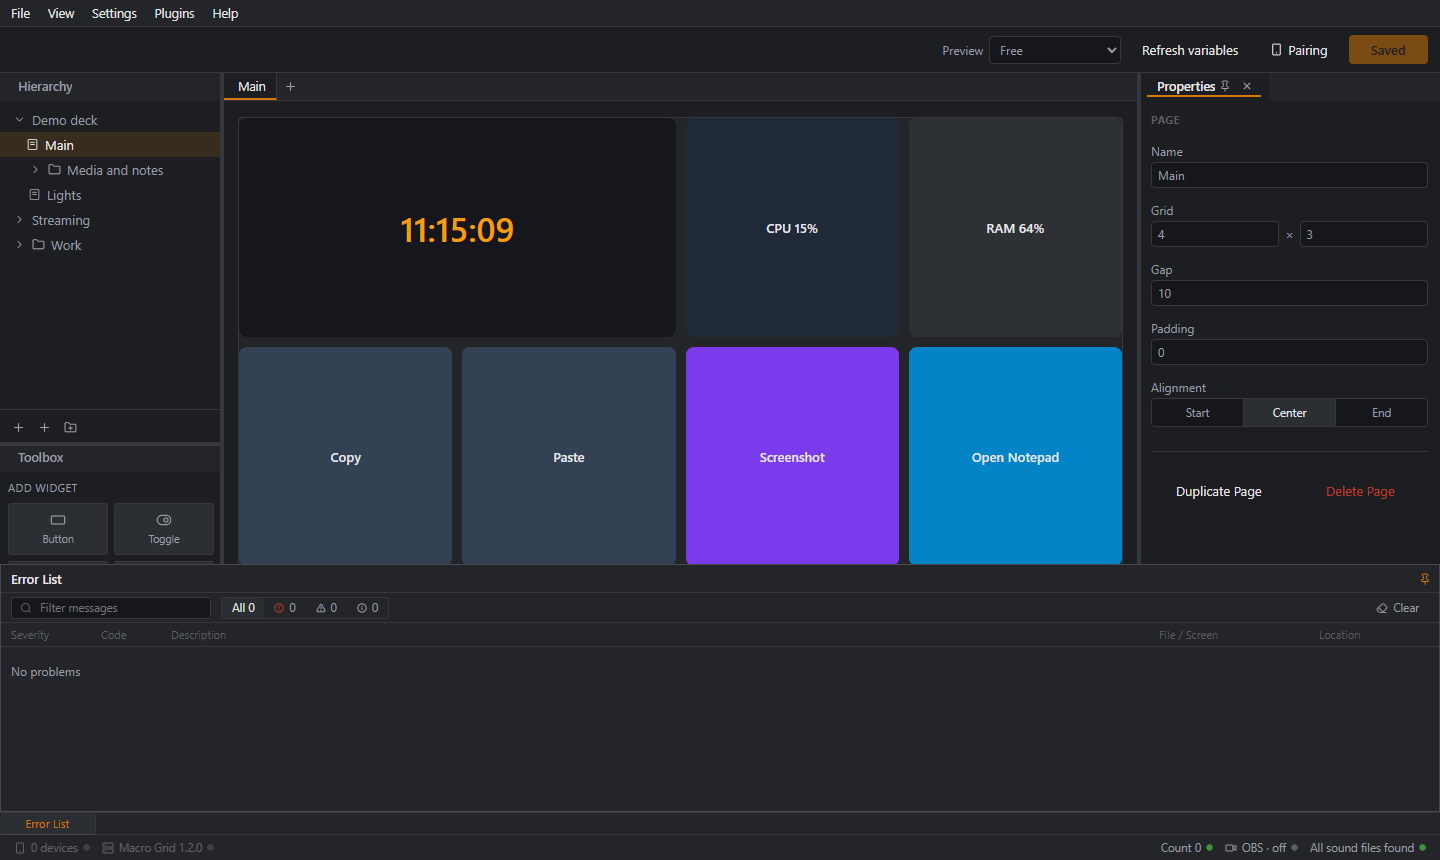Click the page Name input field

[x=1289, y=175]
